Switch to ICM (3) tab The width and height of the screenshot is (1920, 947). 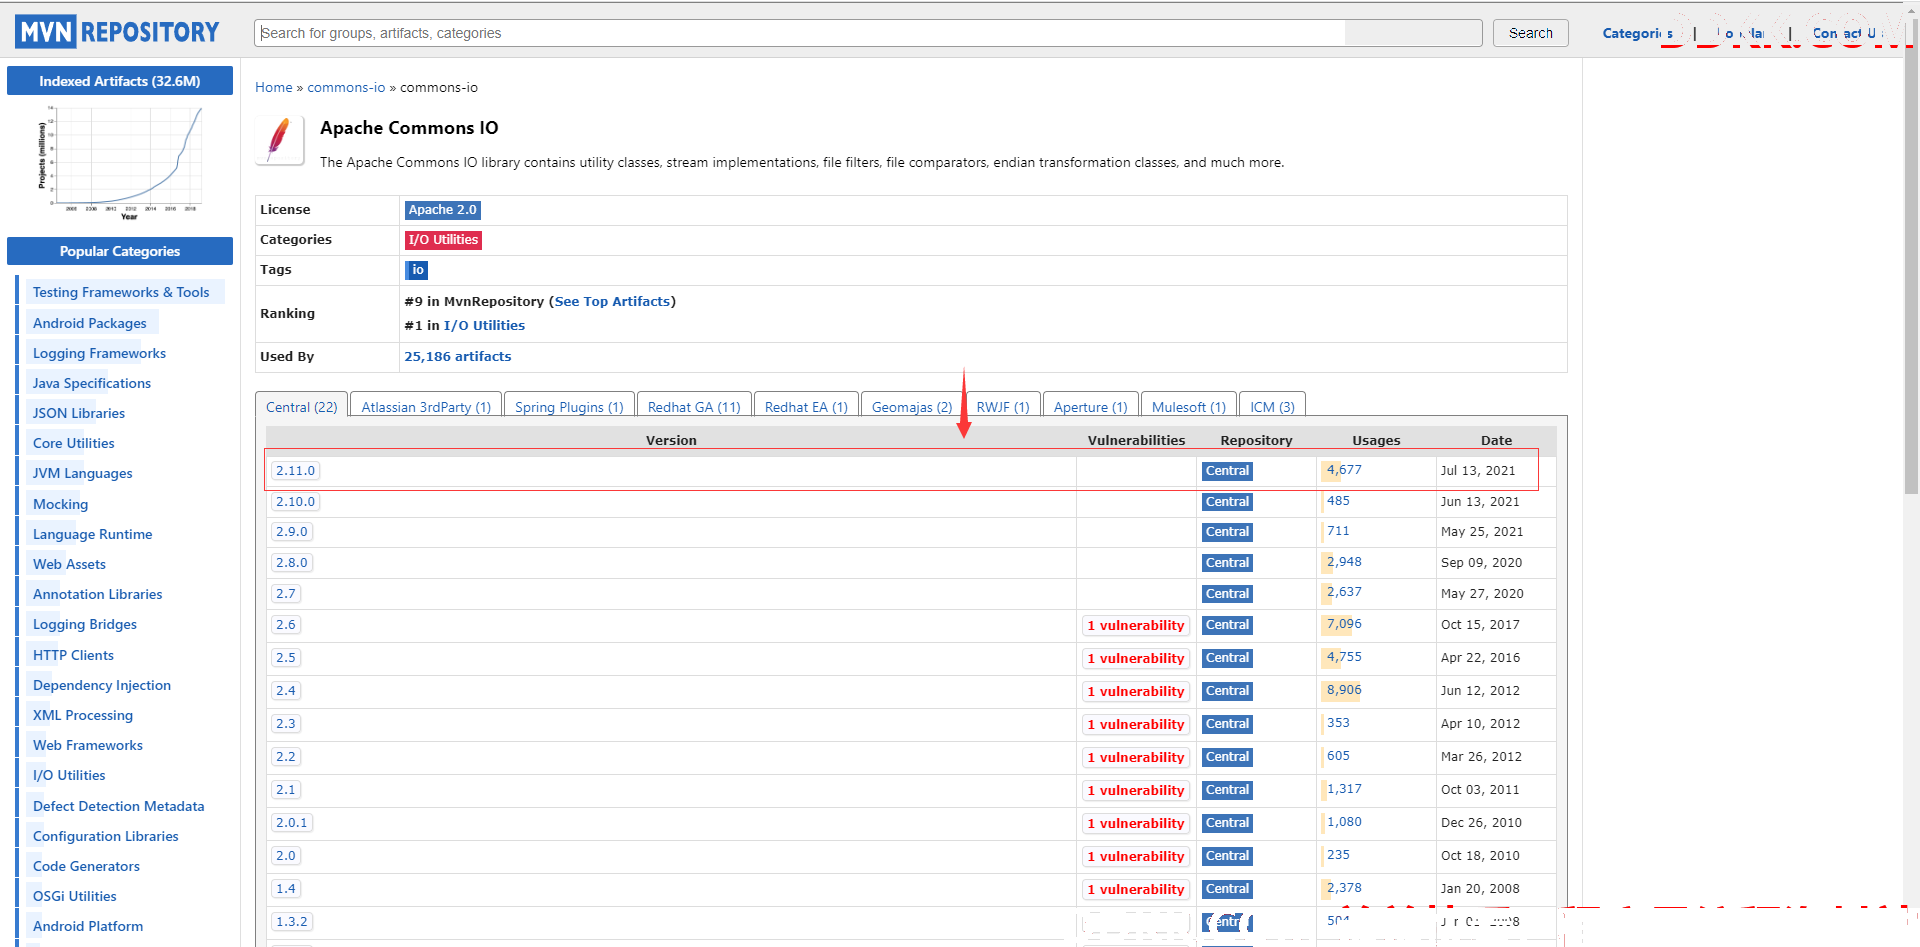click(x=1272, y=406)
